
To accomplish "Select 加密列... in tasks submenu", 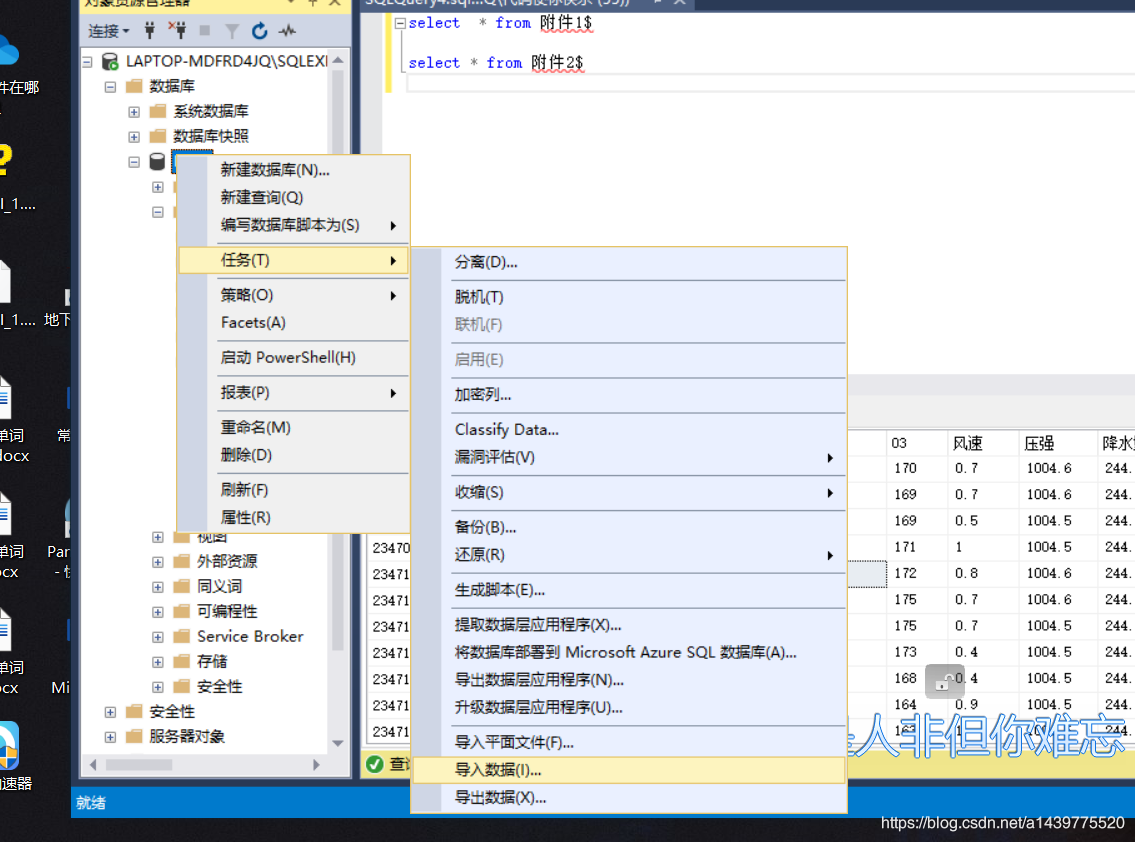I will pos(628,395).
